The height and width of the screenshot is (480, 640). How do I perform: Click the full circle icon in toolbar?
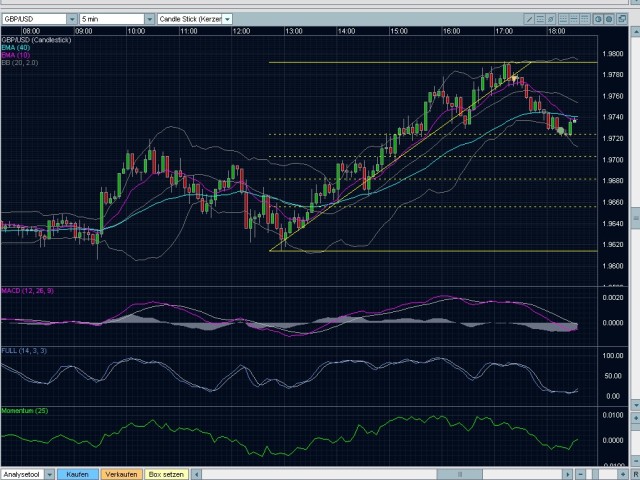click(611, 19)
